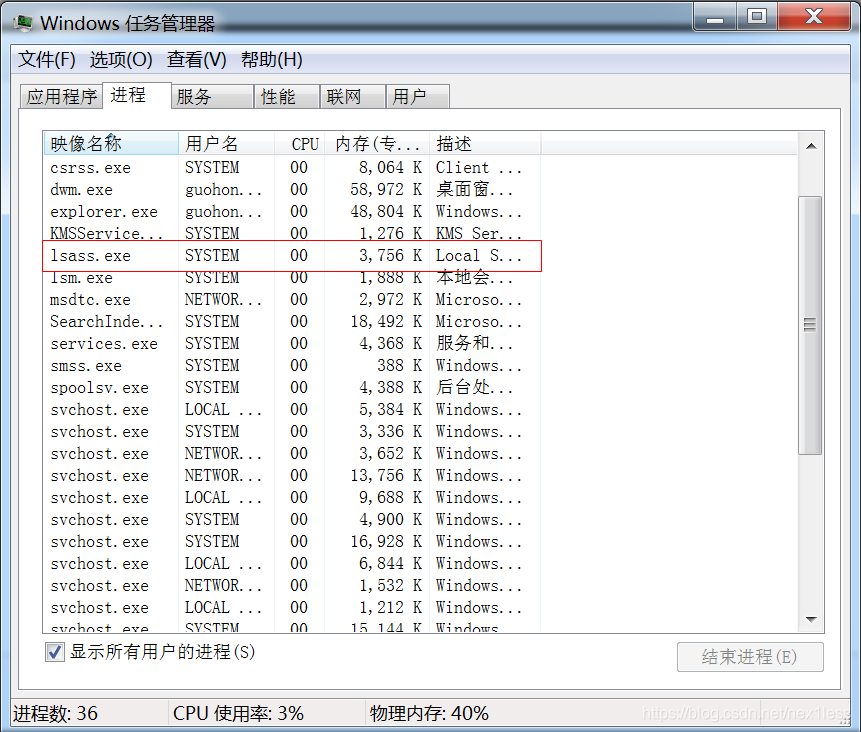This screenshot has width=861, height=732.
Task: Click 进程数: 36 in status bar
Action: 55,713
